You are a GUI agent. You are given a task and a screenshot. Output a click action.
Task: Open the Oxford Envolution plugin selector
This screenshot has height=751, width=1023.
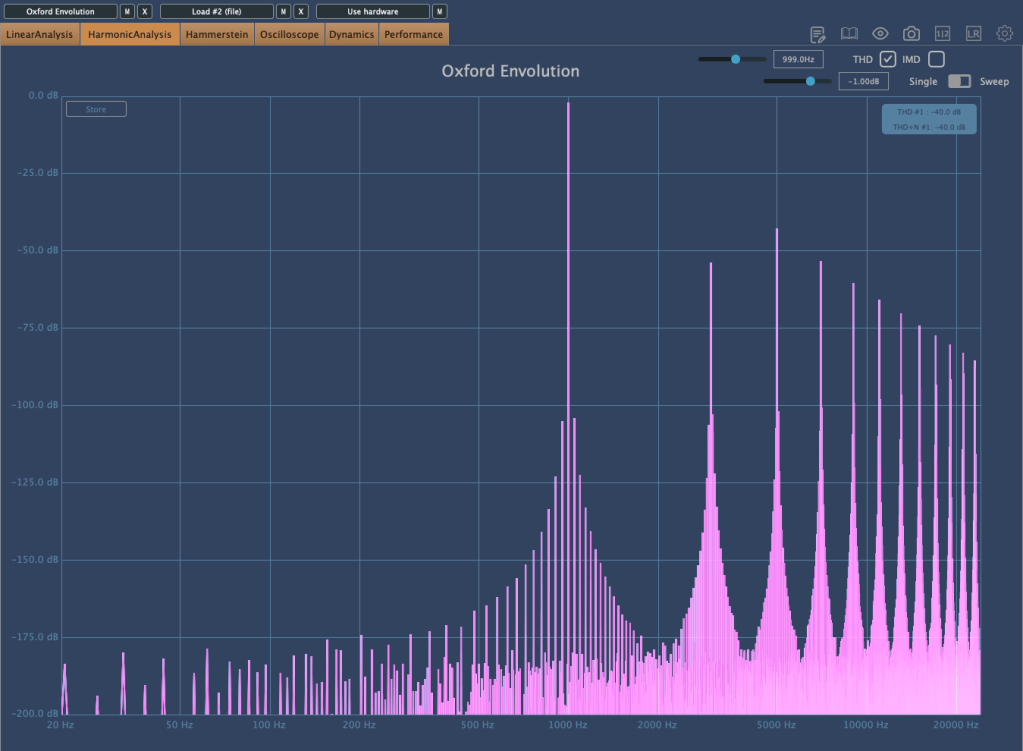[x=60, y=11]
